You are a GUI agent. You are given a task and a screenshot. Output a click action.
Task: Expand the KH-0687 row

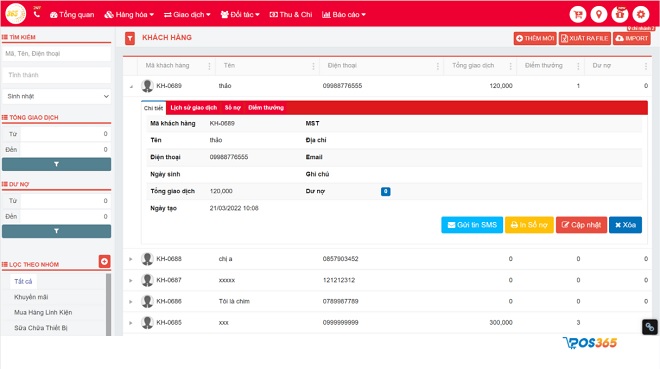tap(130, 280)
